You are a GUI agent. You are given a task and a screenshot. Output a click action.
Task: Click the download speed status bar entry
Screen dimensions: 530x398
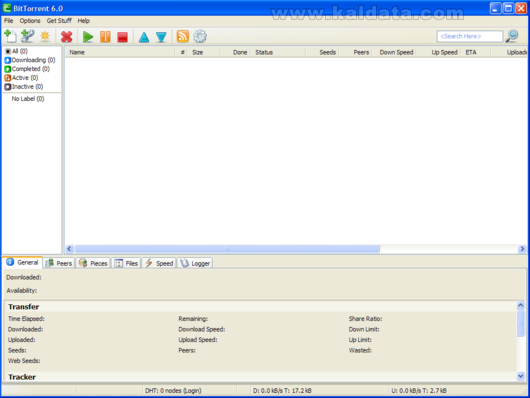point(282,391)
